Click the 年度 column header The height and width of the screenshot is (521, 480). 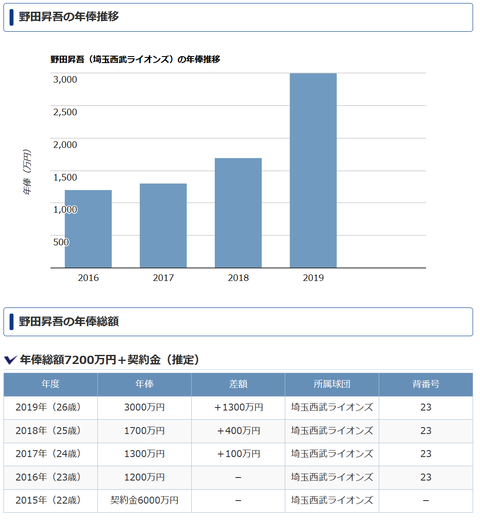[x=51, y=384]
